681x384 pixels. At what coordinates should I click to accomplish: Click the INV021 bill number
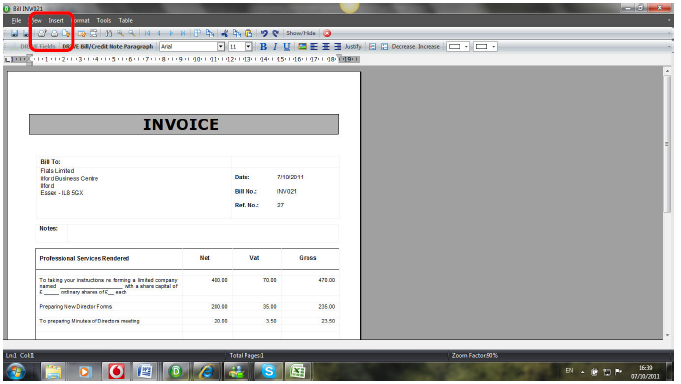click(286, 191)
